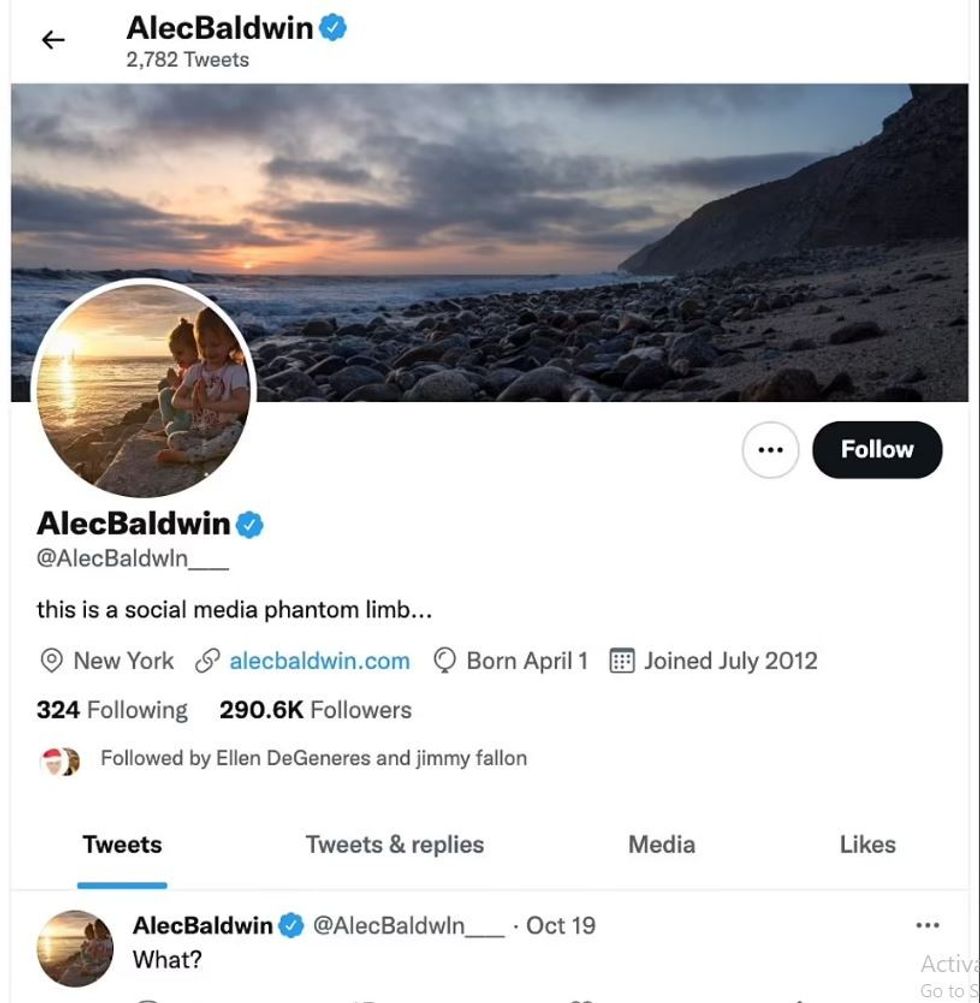The width and height of the screenshot is (980, 1003).
Task: Open the large circular profile picture
Action: pyautogui.click(x=144, y=389)
